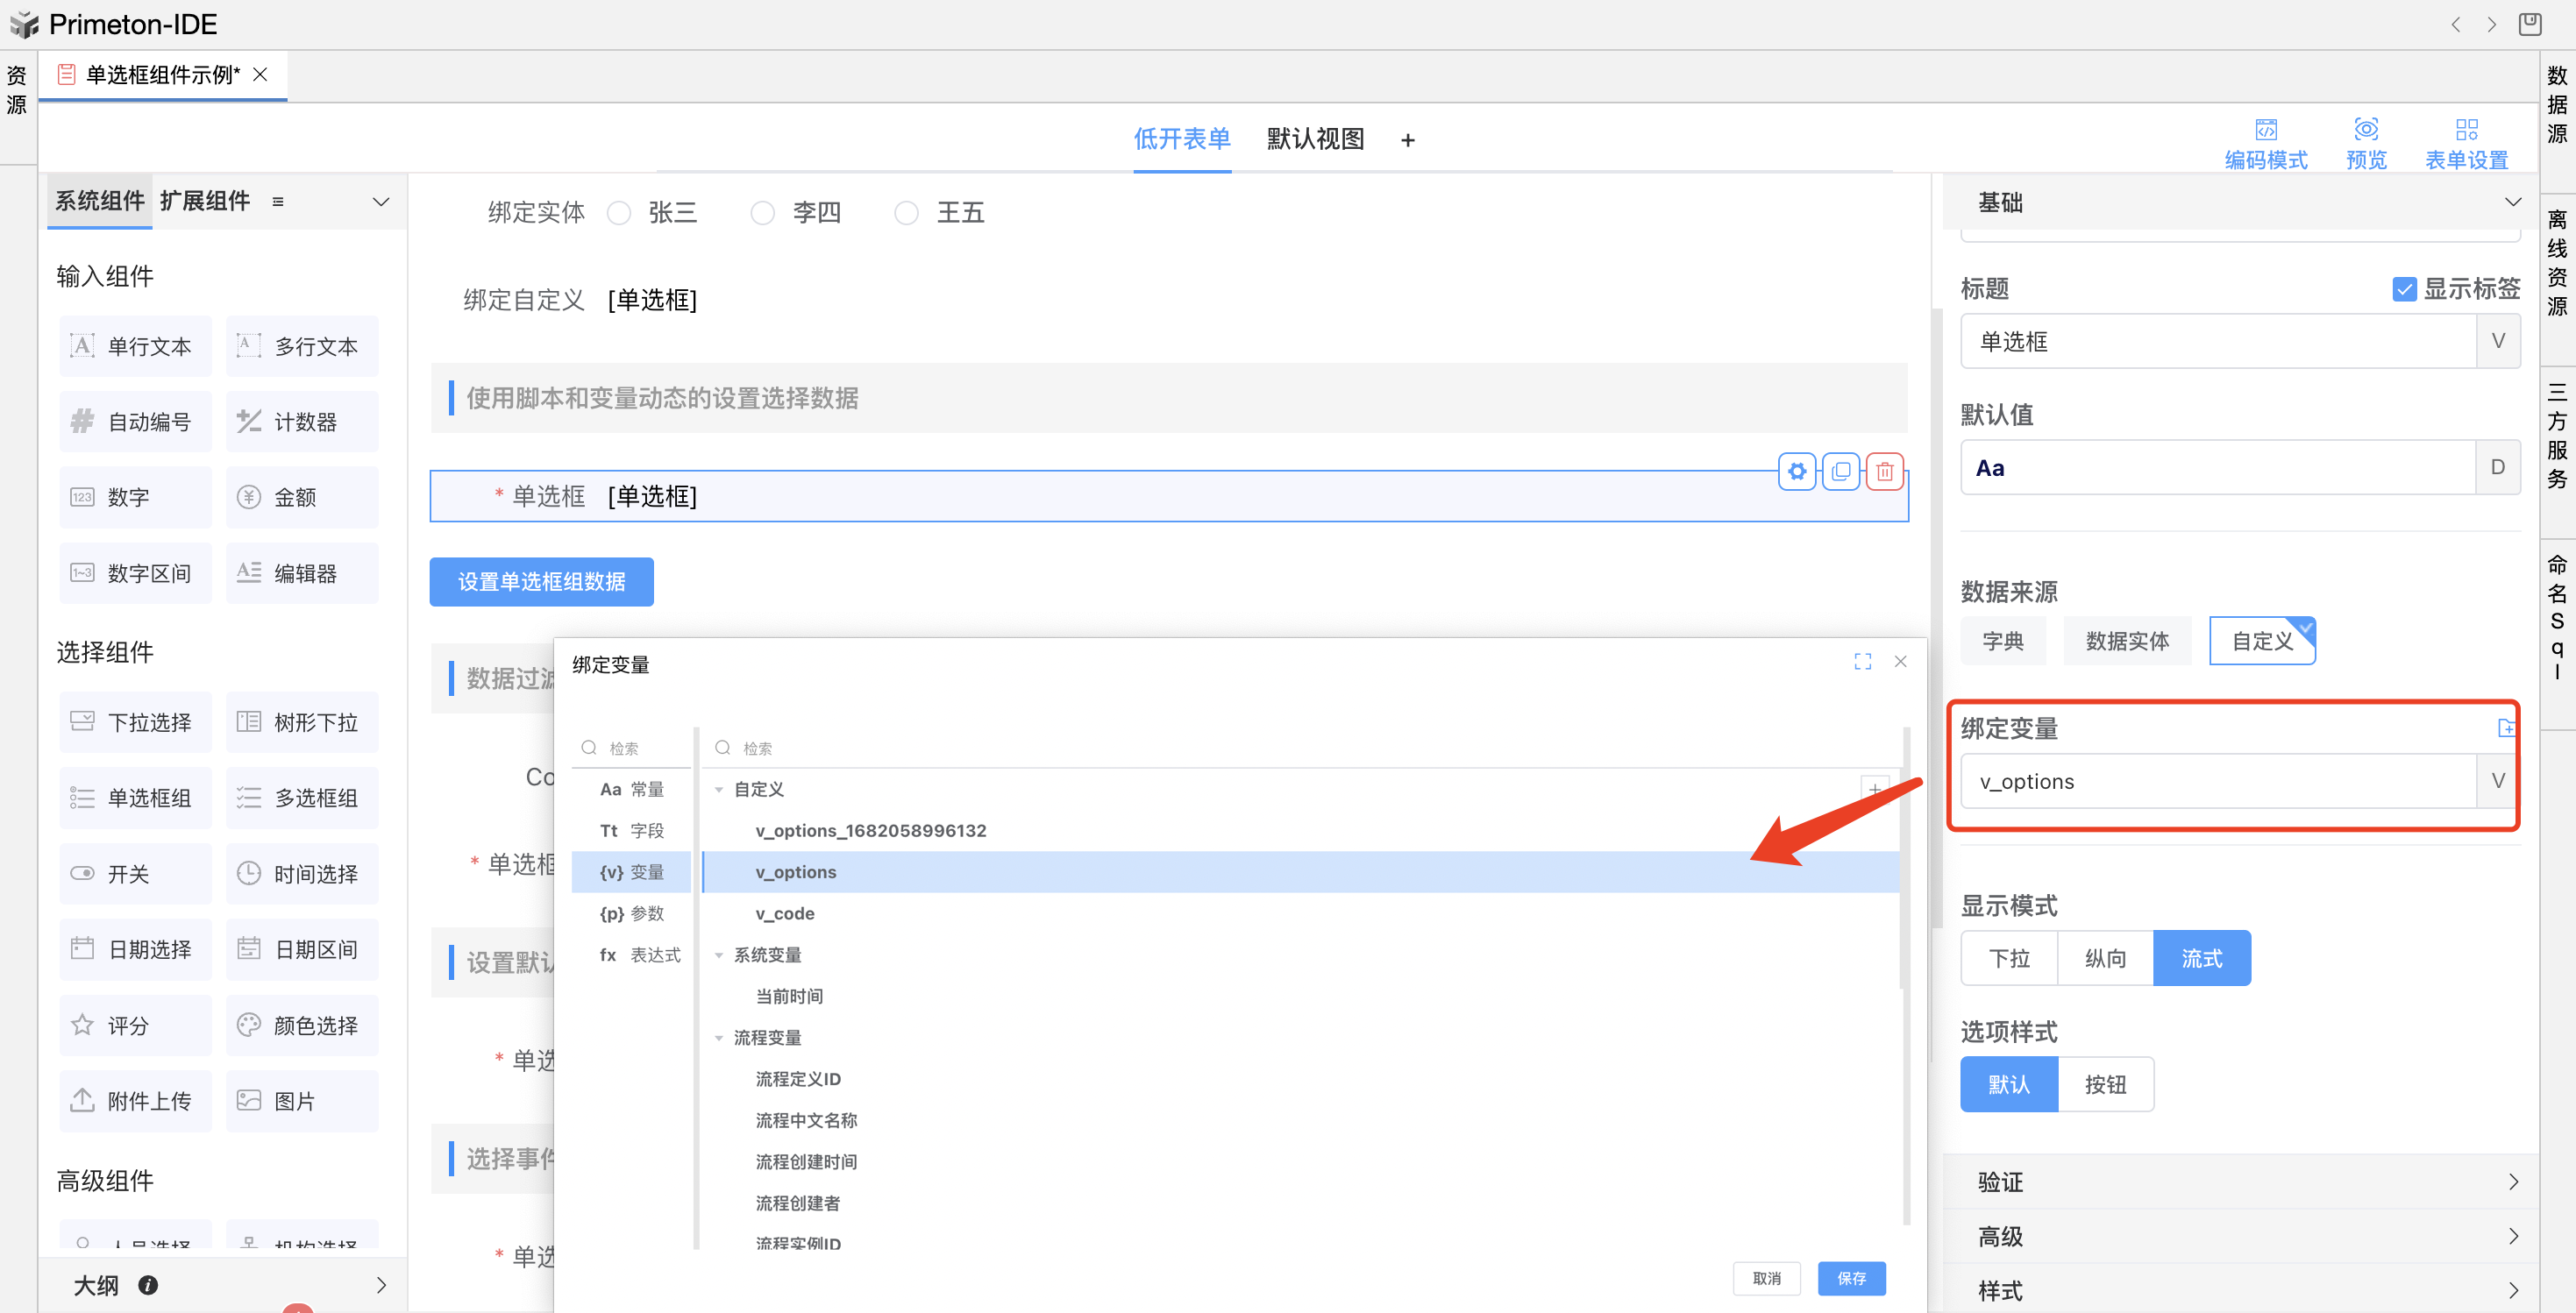Click the gear settings icon on selected radio field
The width and height of the screenshot is (2576, 1313).
click(x=1796, y=471)
